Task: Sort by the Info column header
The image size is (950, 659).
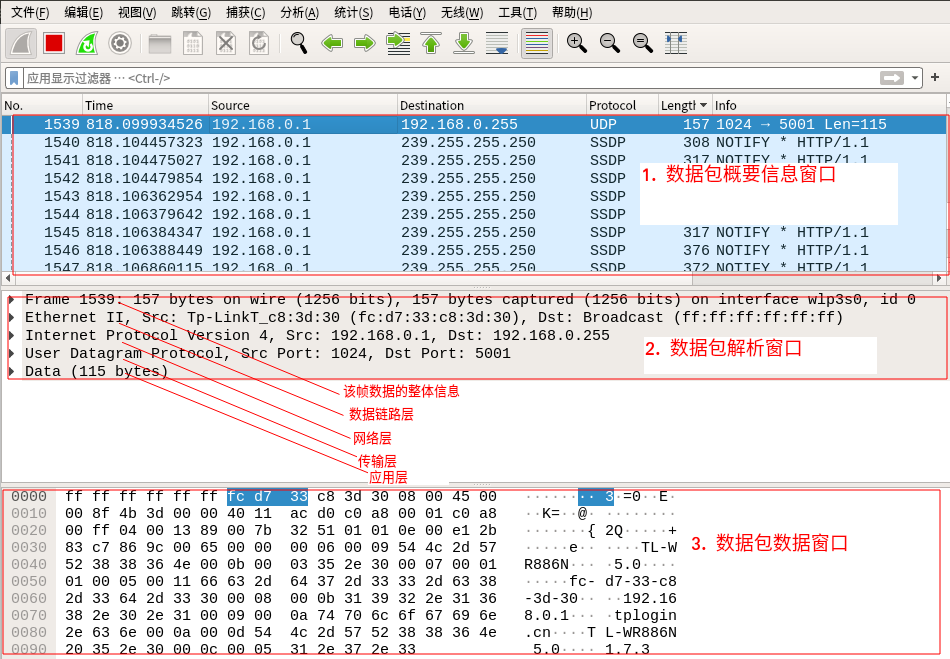Action: click(x=829, y=105)
